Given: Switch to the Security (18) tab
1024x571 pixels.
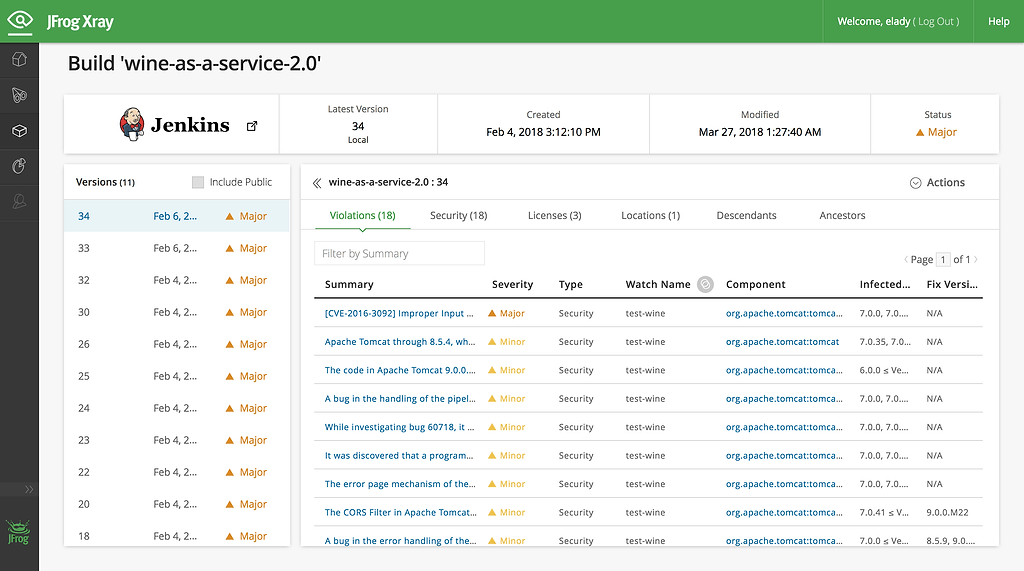Looking at the screenshot, I should tap(458, 216).
